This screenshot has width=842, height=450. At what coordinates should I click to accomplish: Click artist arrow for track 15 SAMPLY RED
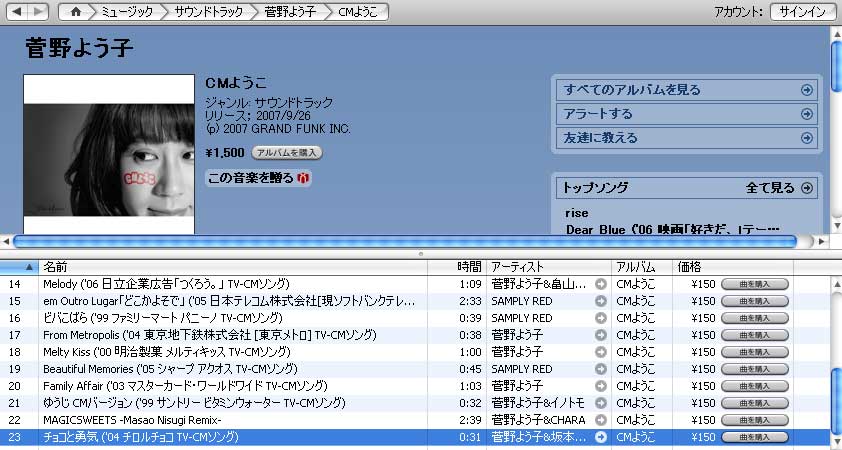tap(600, 301)
